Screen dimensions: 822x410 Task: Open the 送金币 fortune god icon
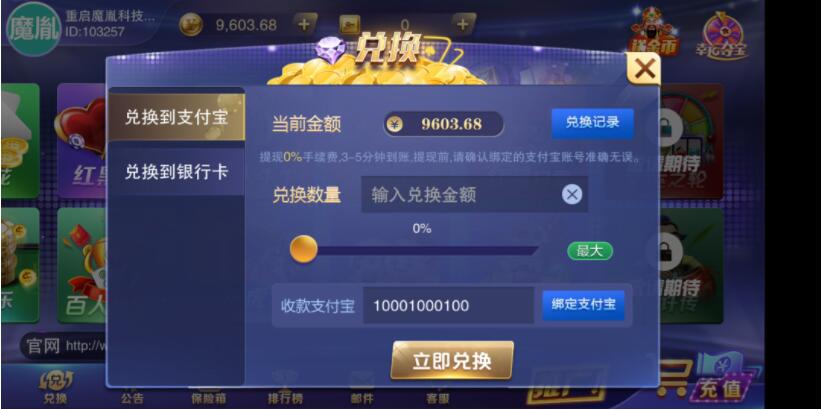click(x=654, y=31)
